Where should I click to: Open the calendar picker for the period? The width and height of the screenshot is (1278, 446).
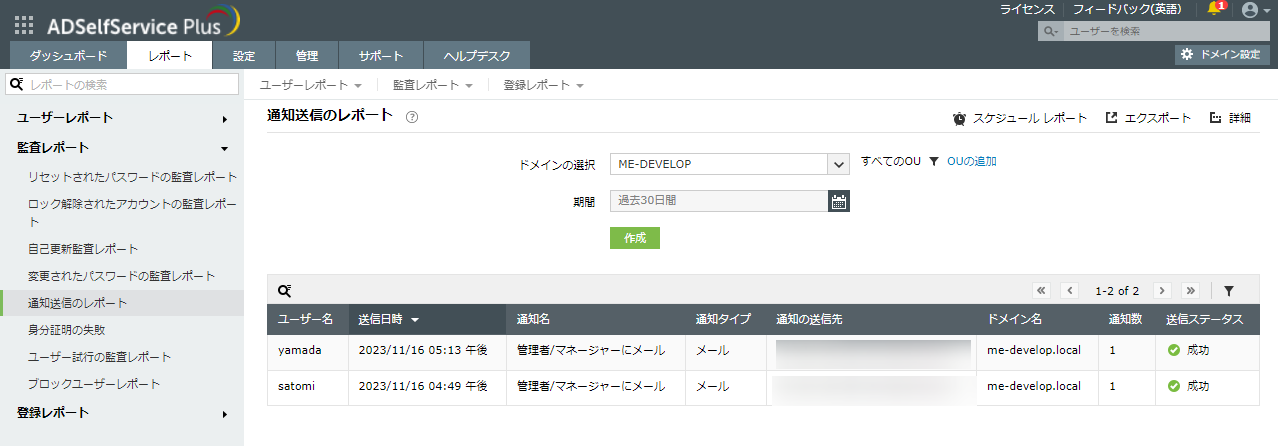[839, 201]
